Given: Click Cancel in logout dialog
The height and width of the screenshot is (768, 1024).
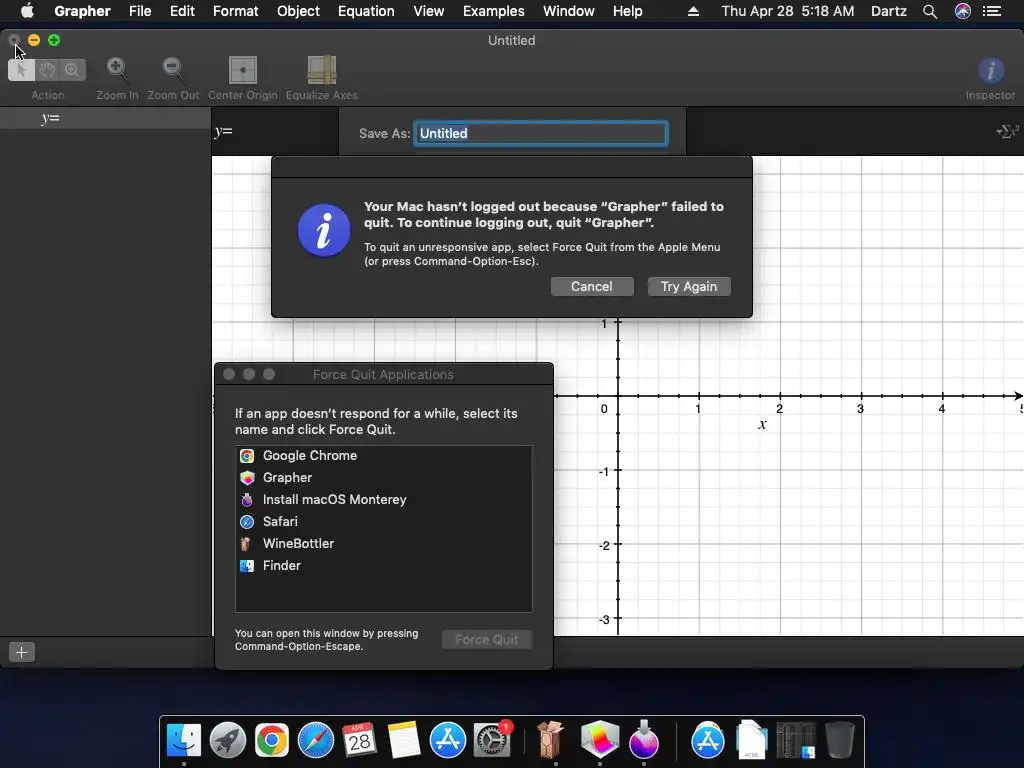Looking at the screenshot, I should [592, 287].
